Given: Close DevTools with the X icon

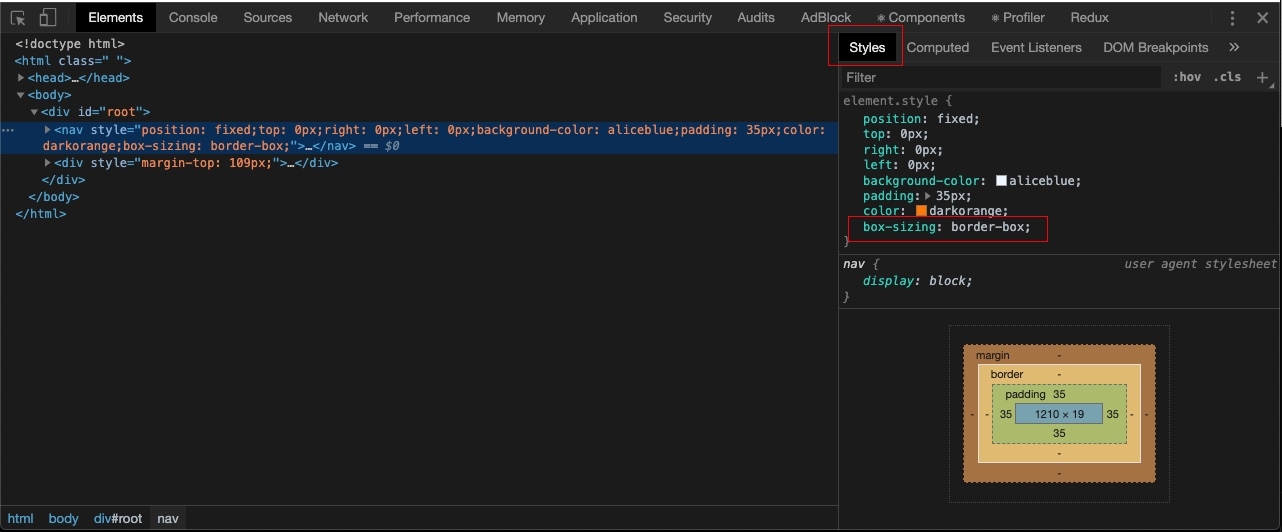Looking at the screenshot, I should point(1262,18).
